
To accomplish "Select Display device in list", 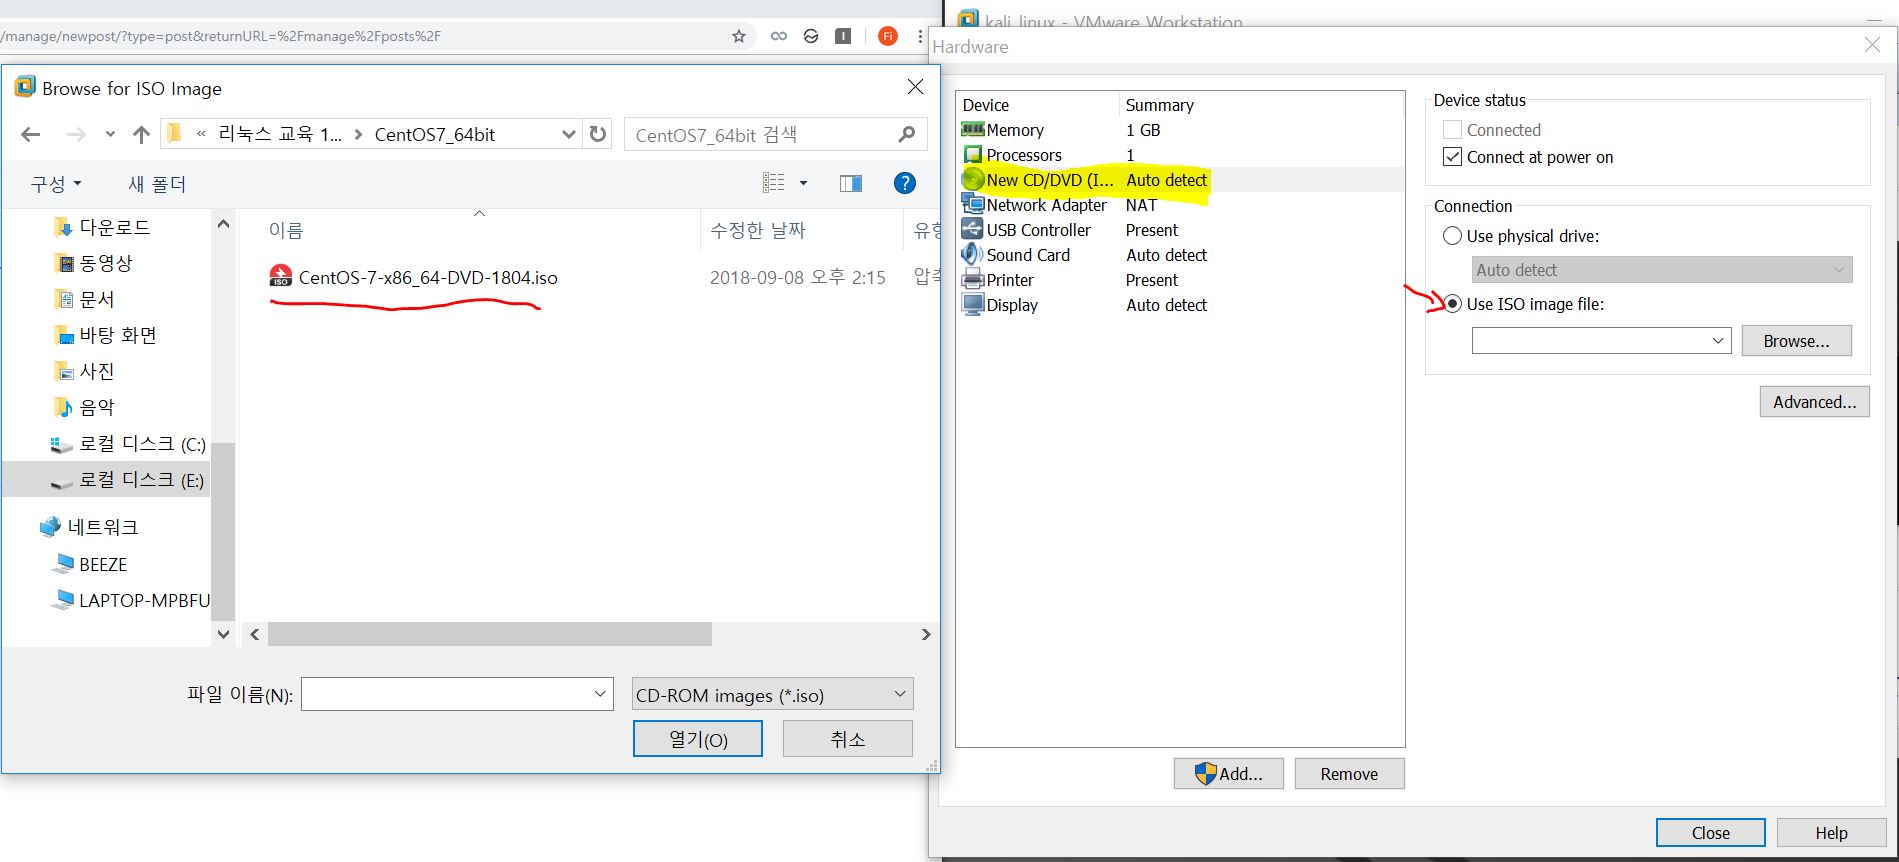I will [x=1180, y=305].
